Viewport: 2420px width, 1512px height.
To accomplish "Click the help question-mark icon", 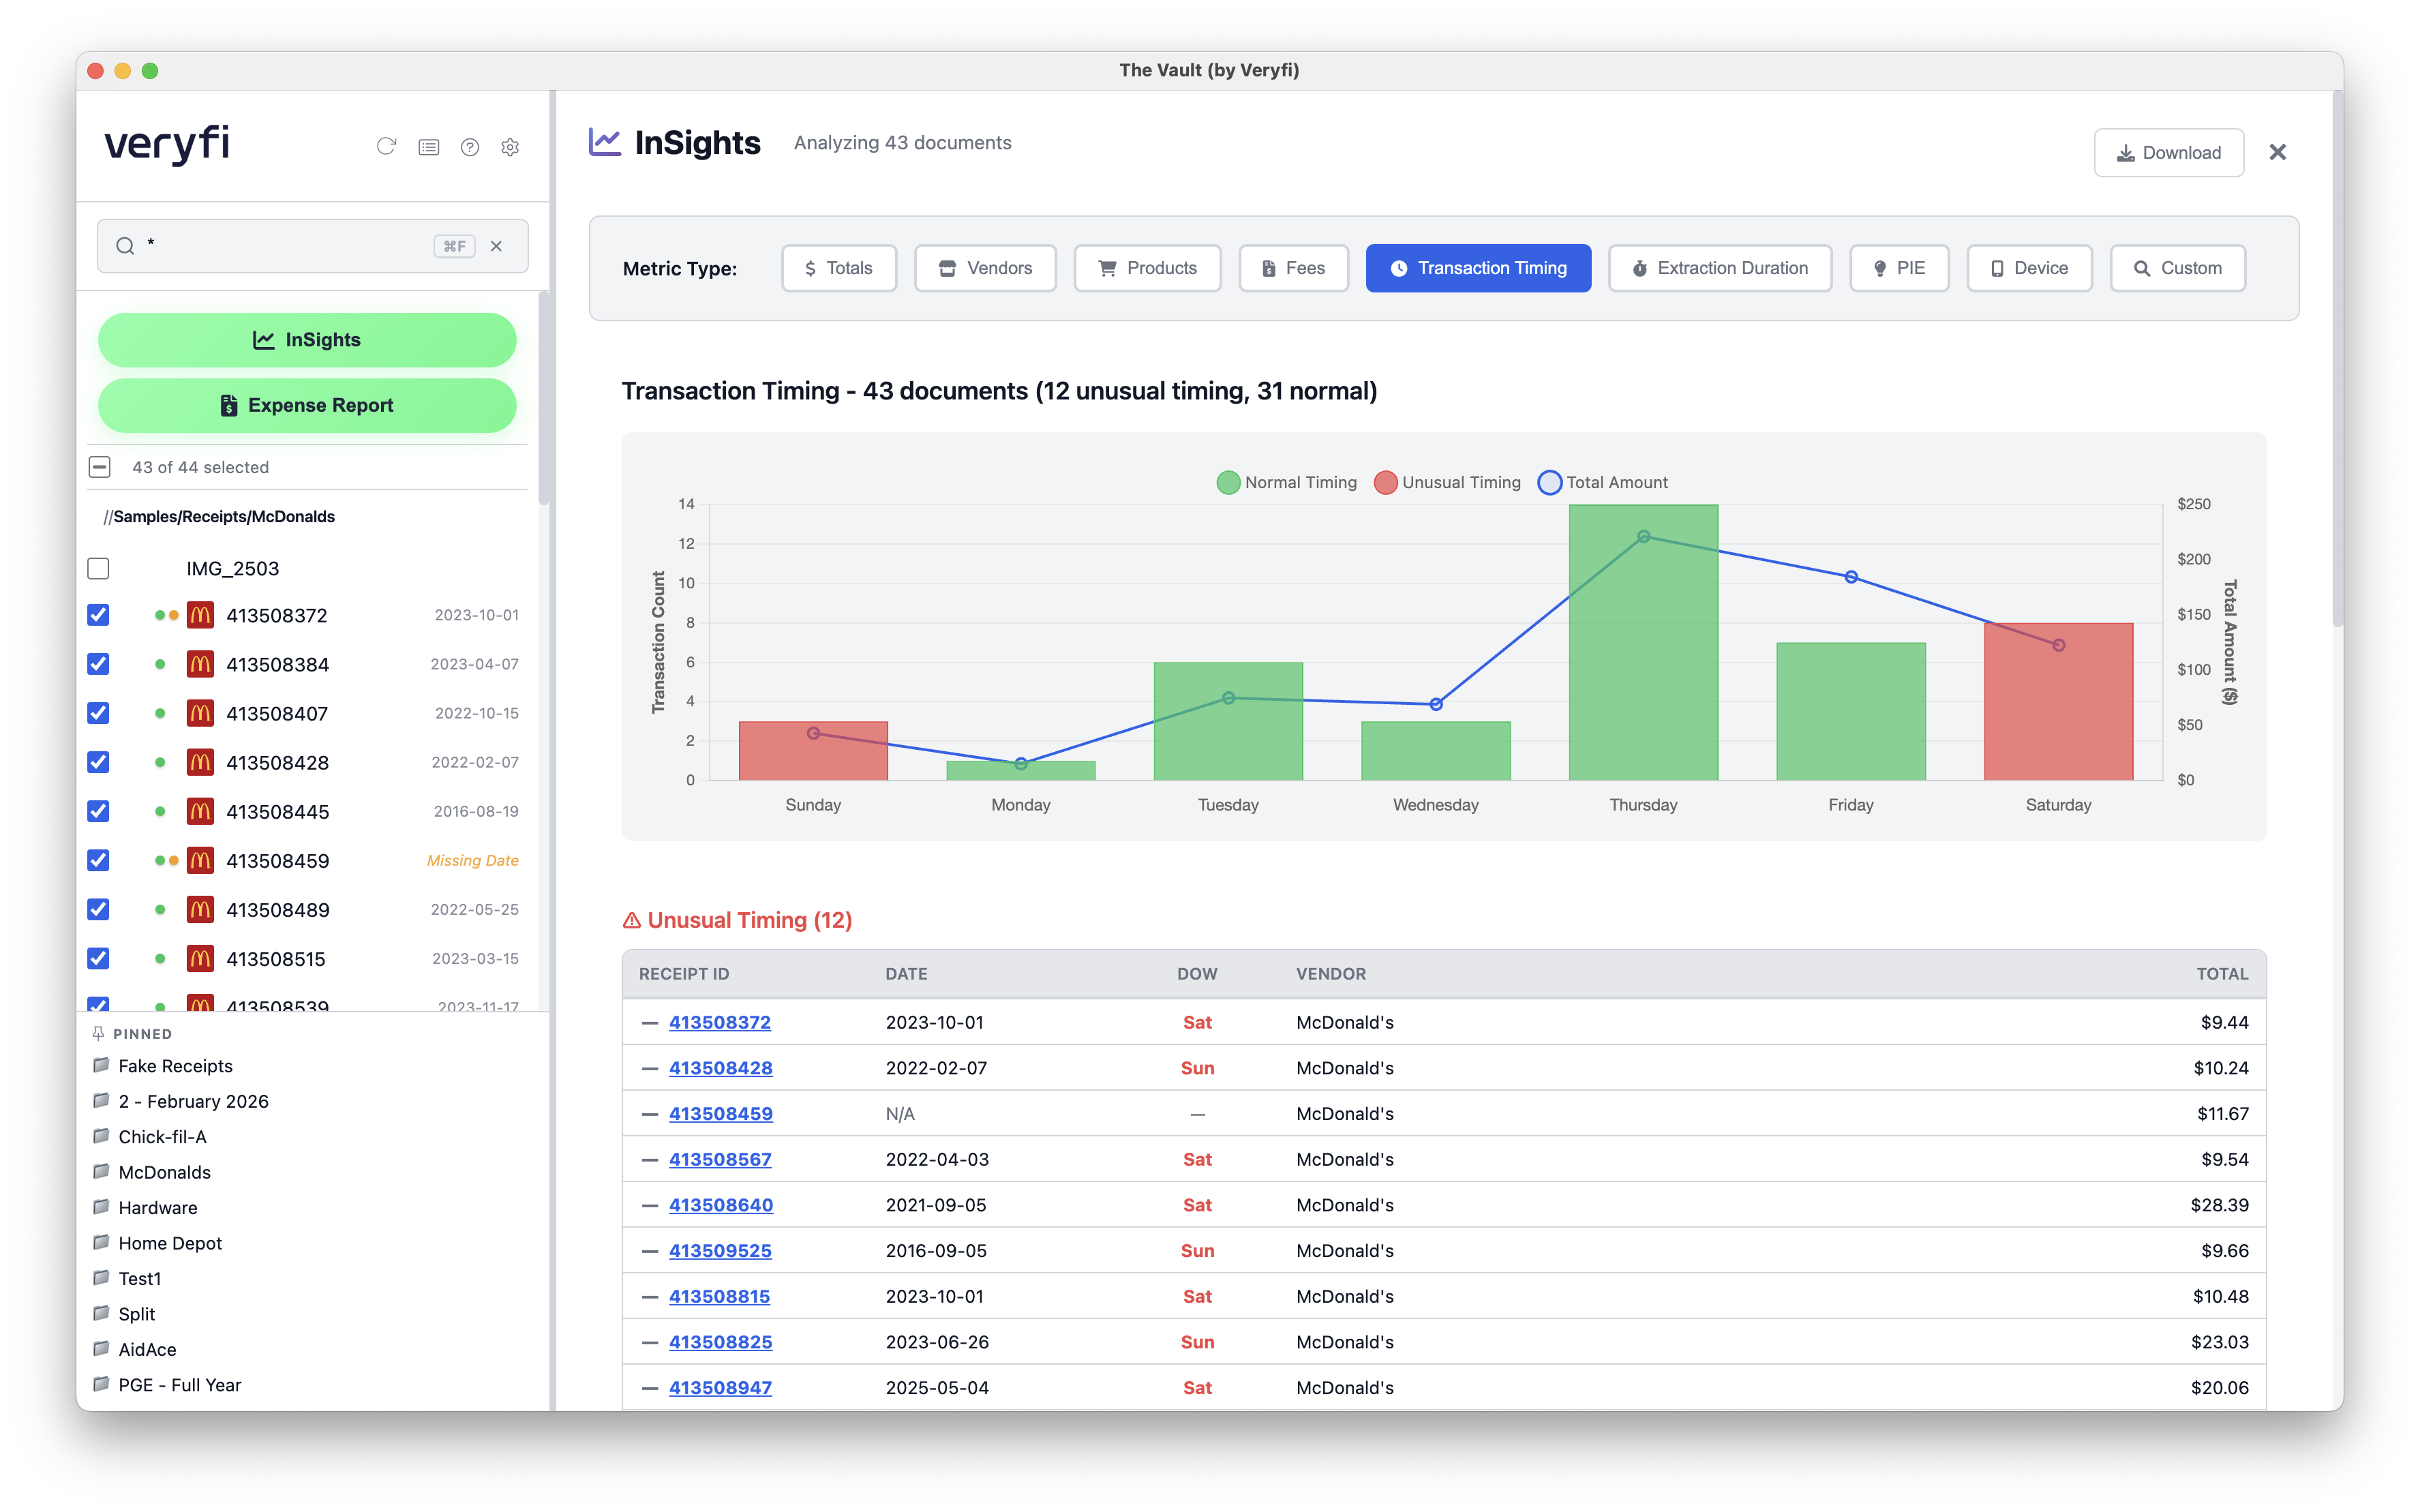I will coord(470,147).
